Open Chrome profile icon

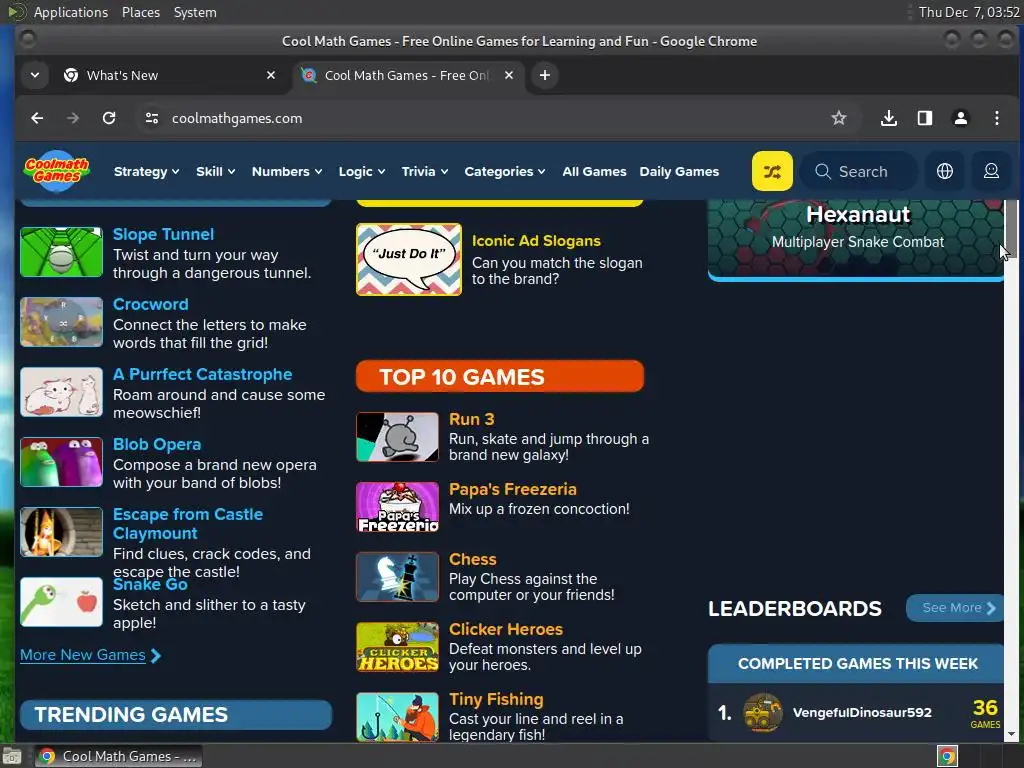[960, 118]
